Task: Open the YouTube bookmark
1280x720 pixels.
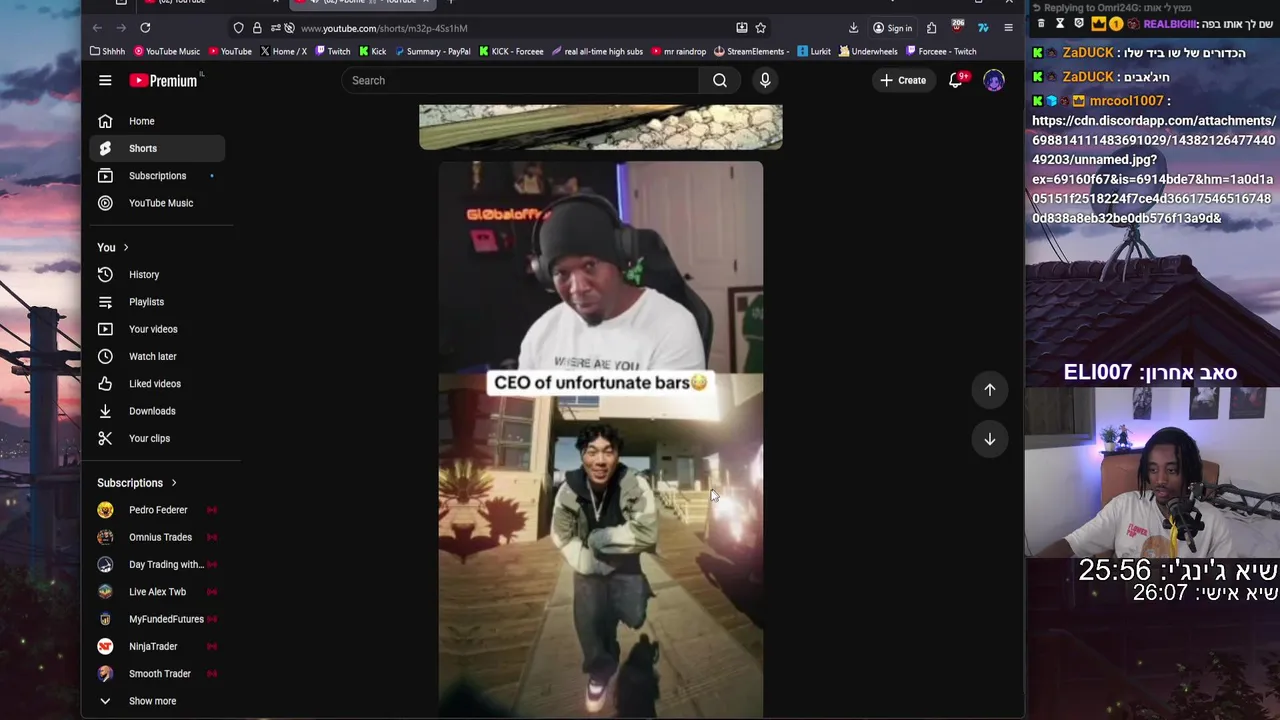Action: point(229,51)
